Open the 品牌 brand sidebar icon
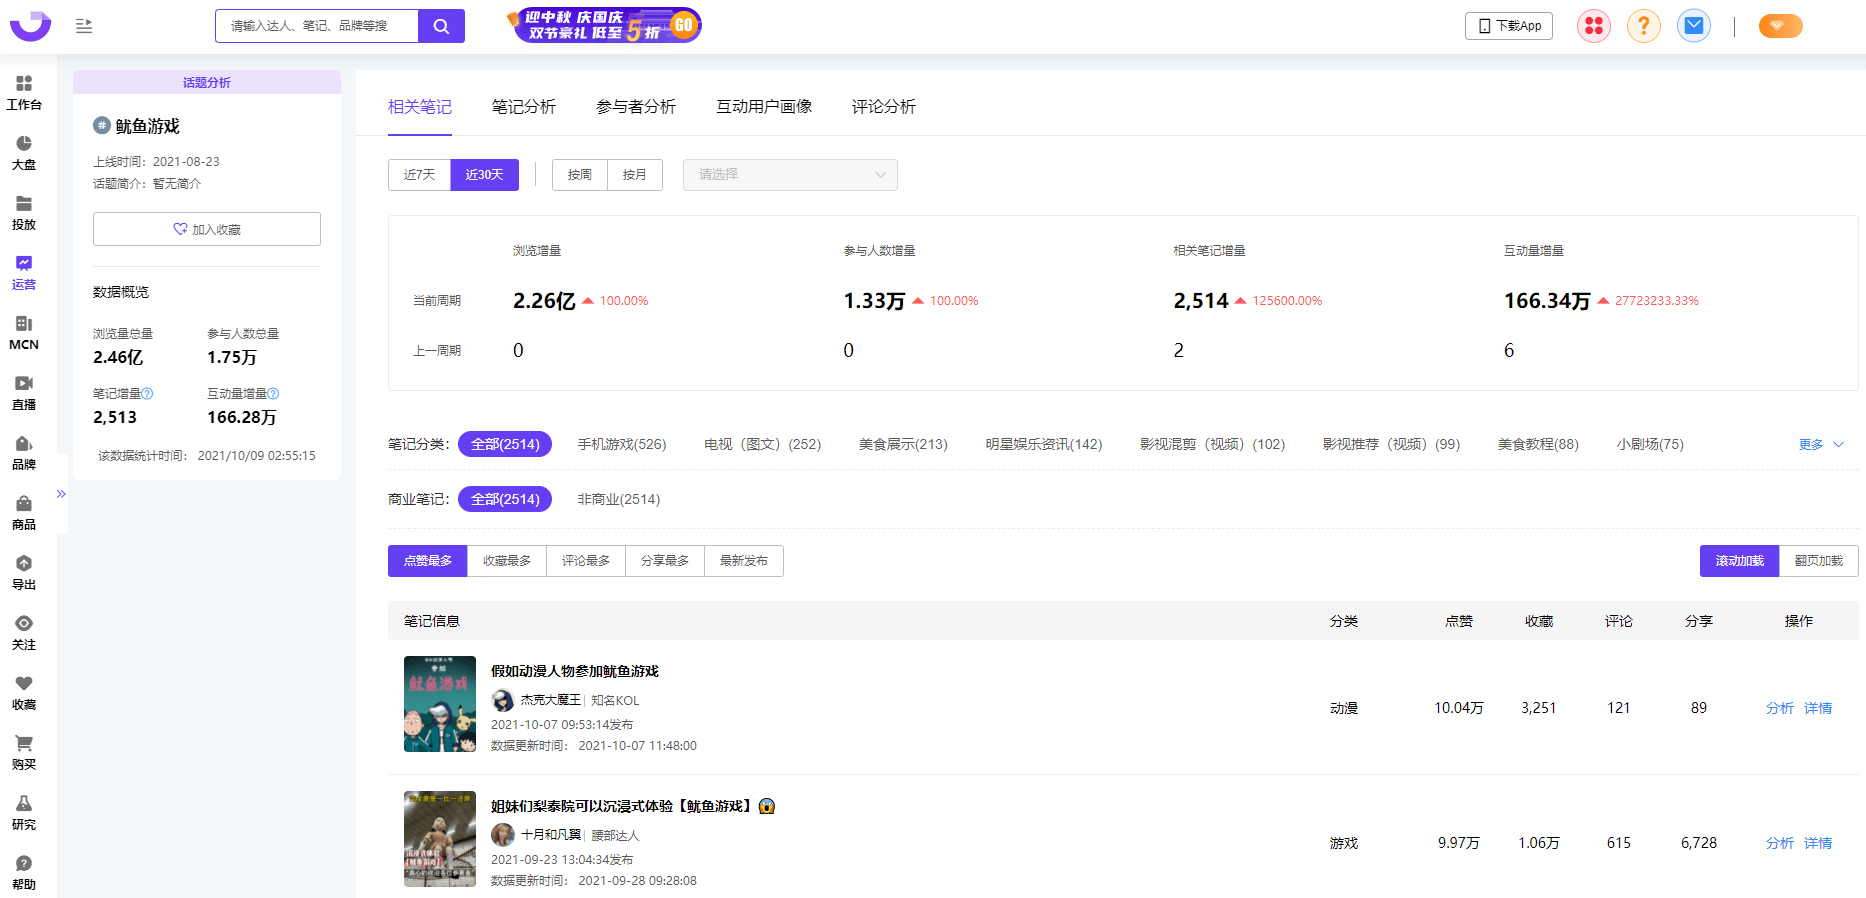The image size is (1866, 898). tap(24, 452)
